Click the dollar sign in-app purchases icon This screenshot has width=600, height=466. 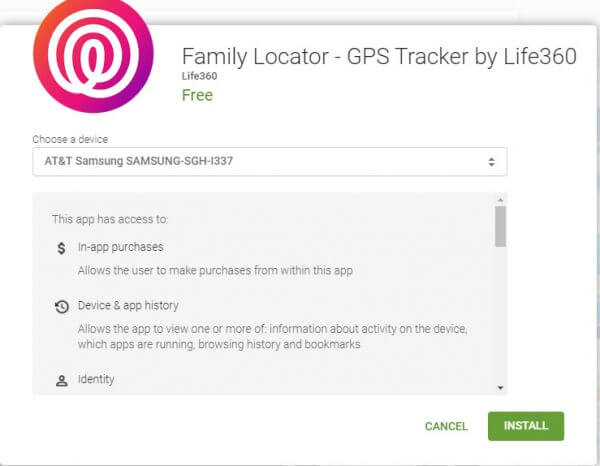point(61,248)
